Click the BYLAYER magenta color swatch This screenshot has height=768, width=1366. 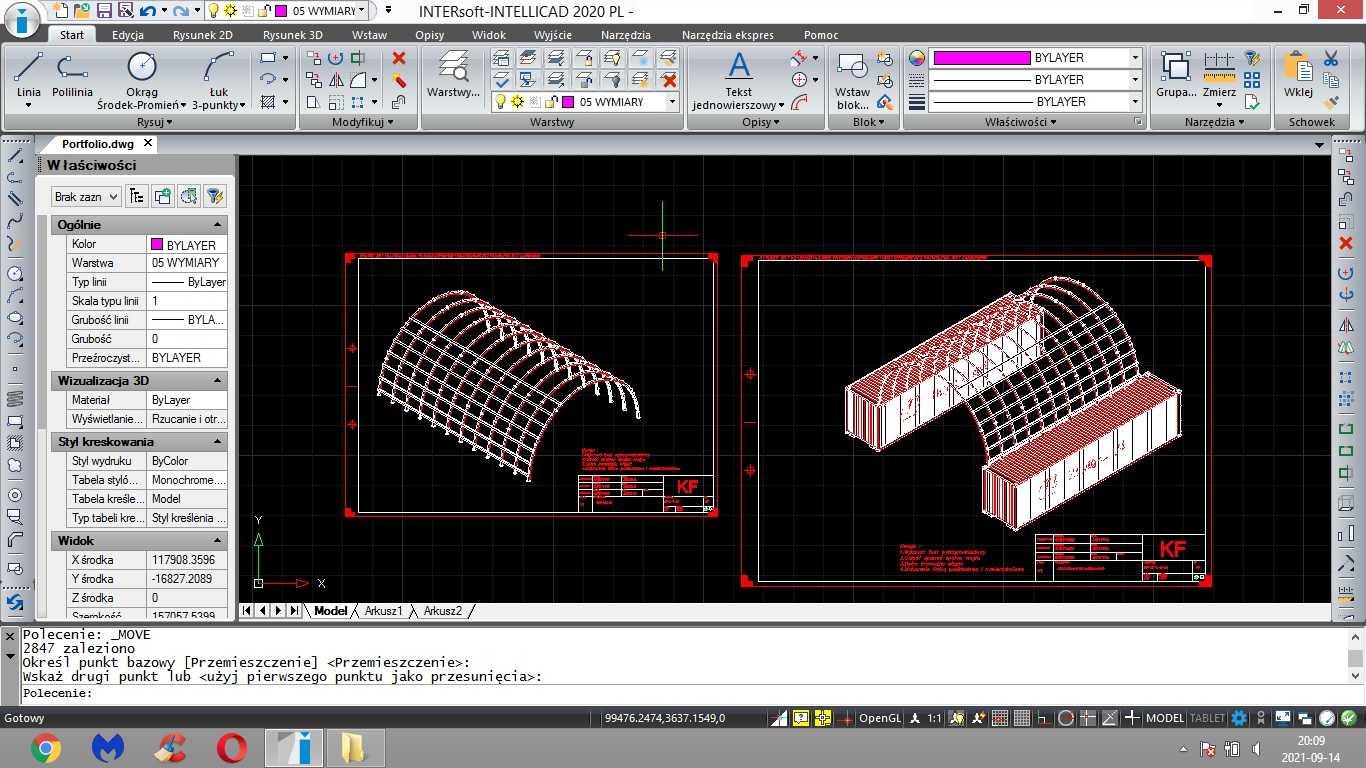point(981,58)
